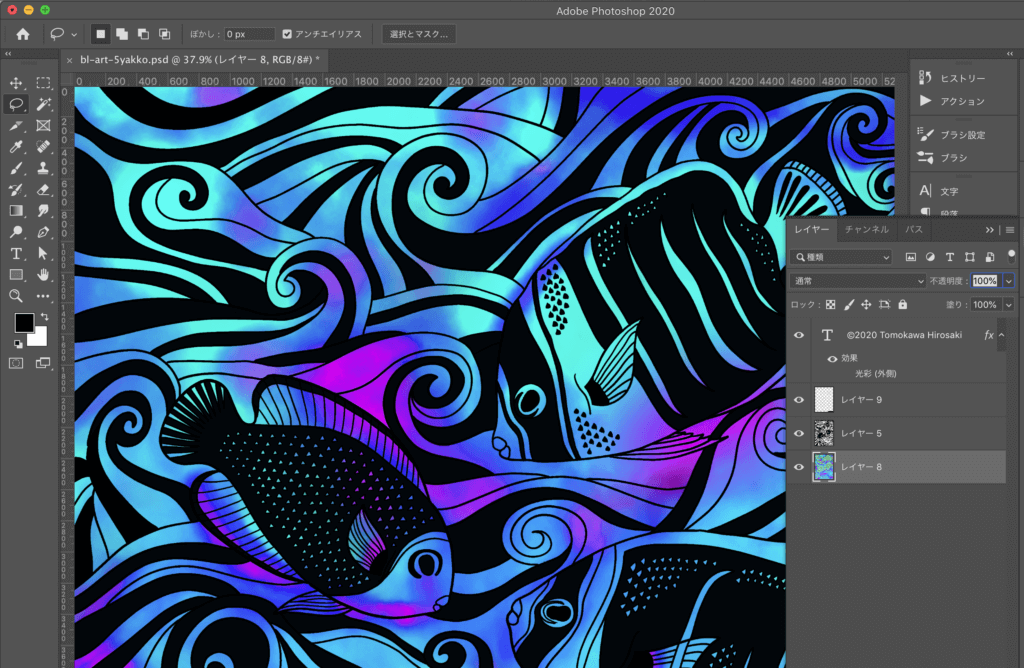This screenshot has width=1024, height=668.
Task: Click the black foreground color swatch
Action: [24, 323]
